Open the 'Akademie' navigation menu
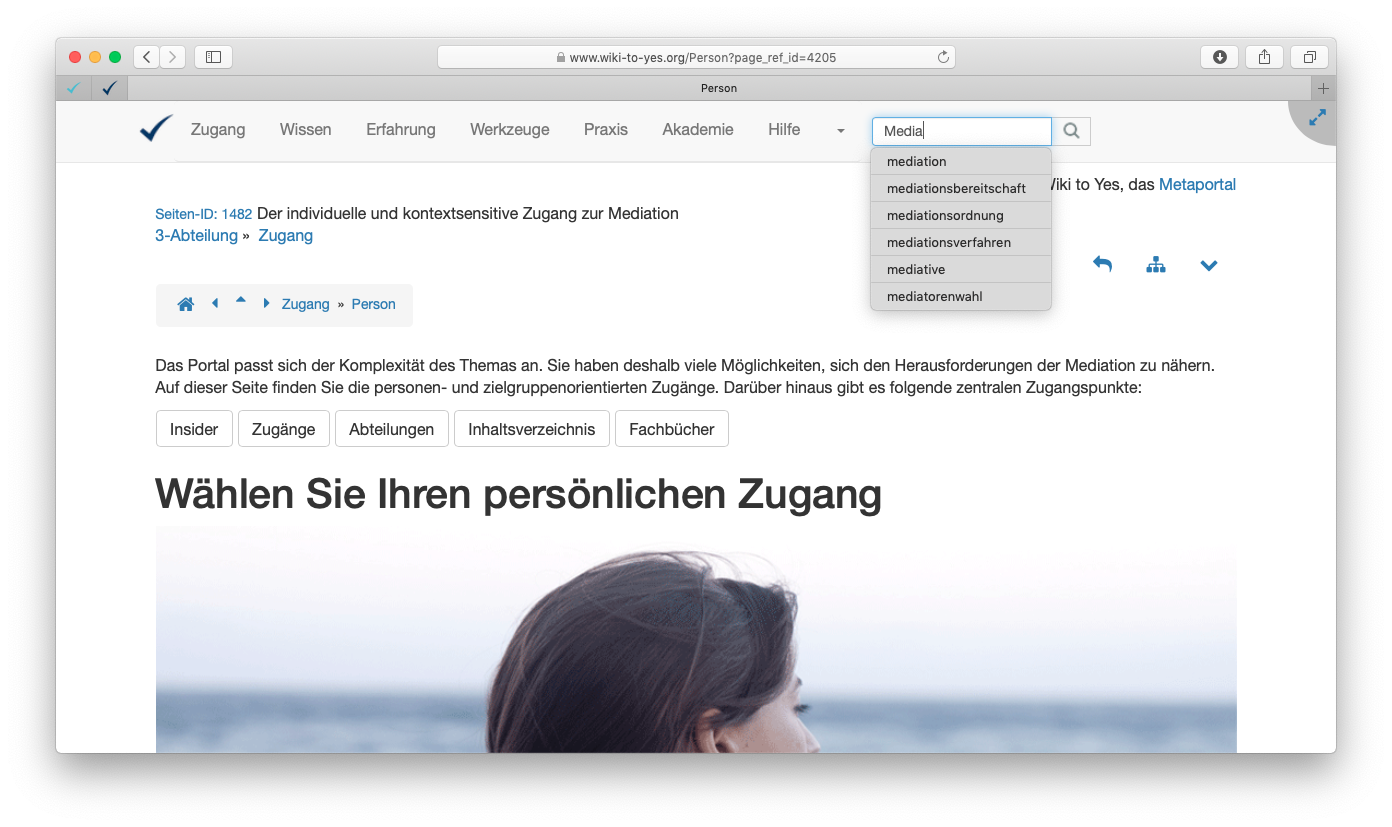The image size is (1392, 827). 697,129
